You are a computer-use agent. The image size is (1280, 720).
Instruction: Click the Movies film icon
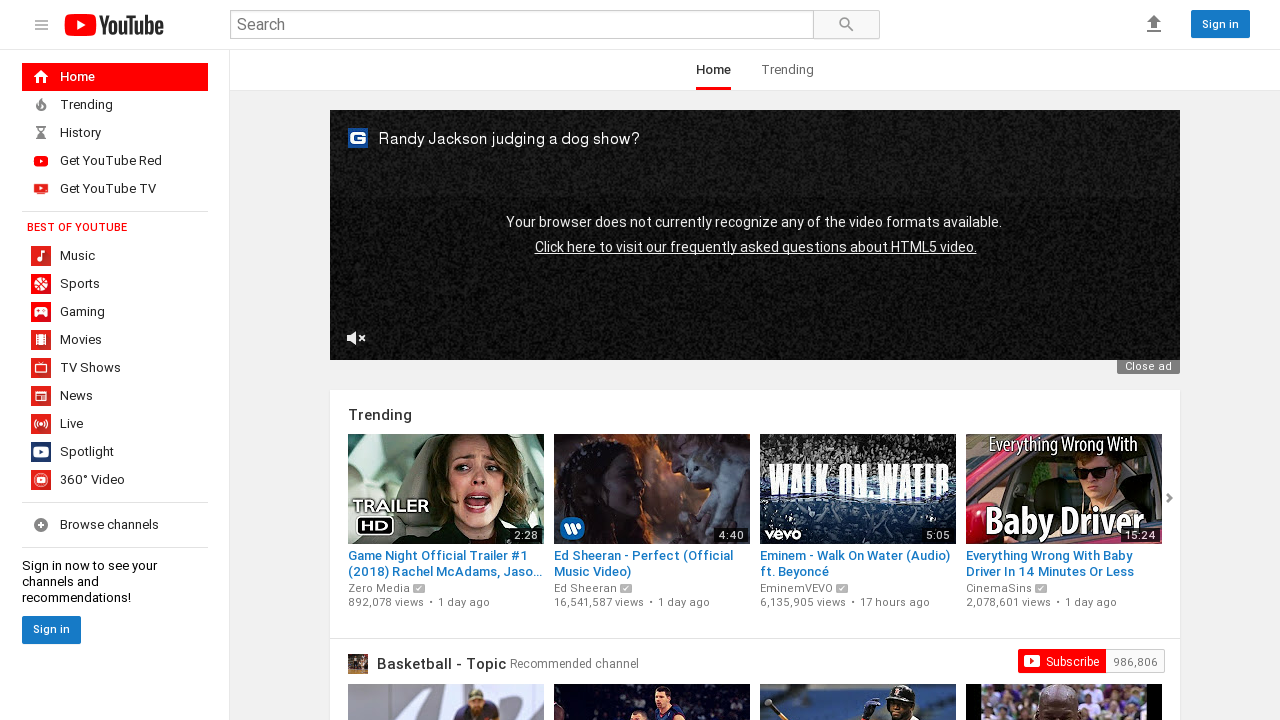41,340
